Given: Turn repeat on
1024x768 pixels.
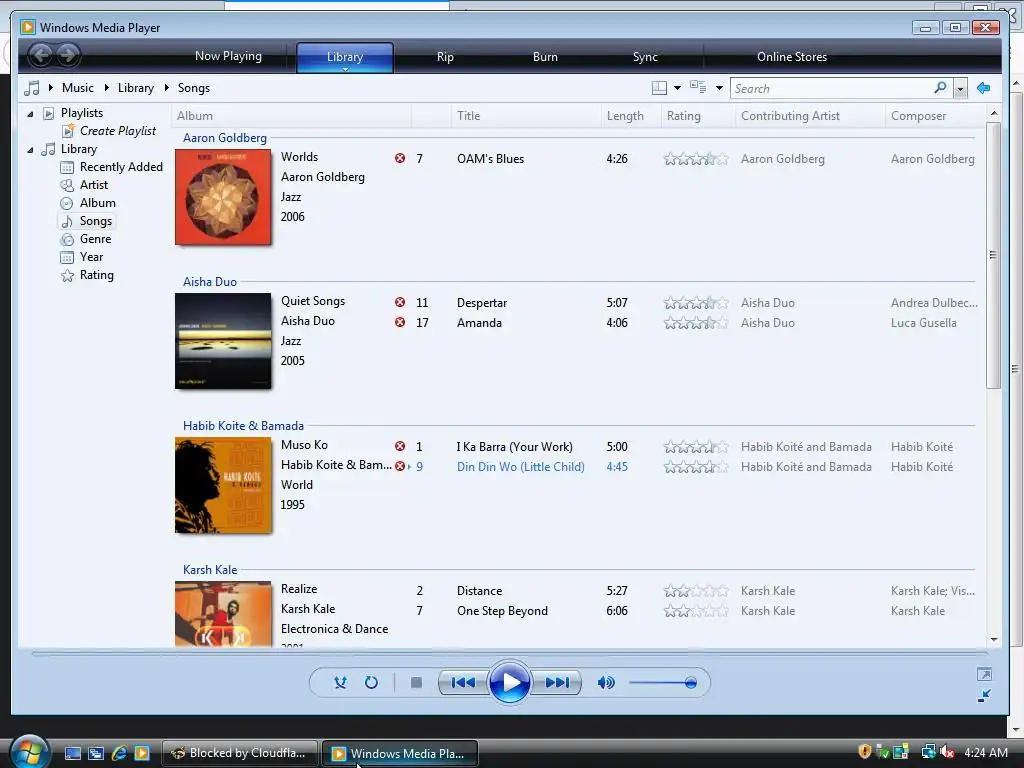Looking at the screenshot, I should click(x=371, y=682).
